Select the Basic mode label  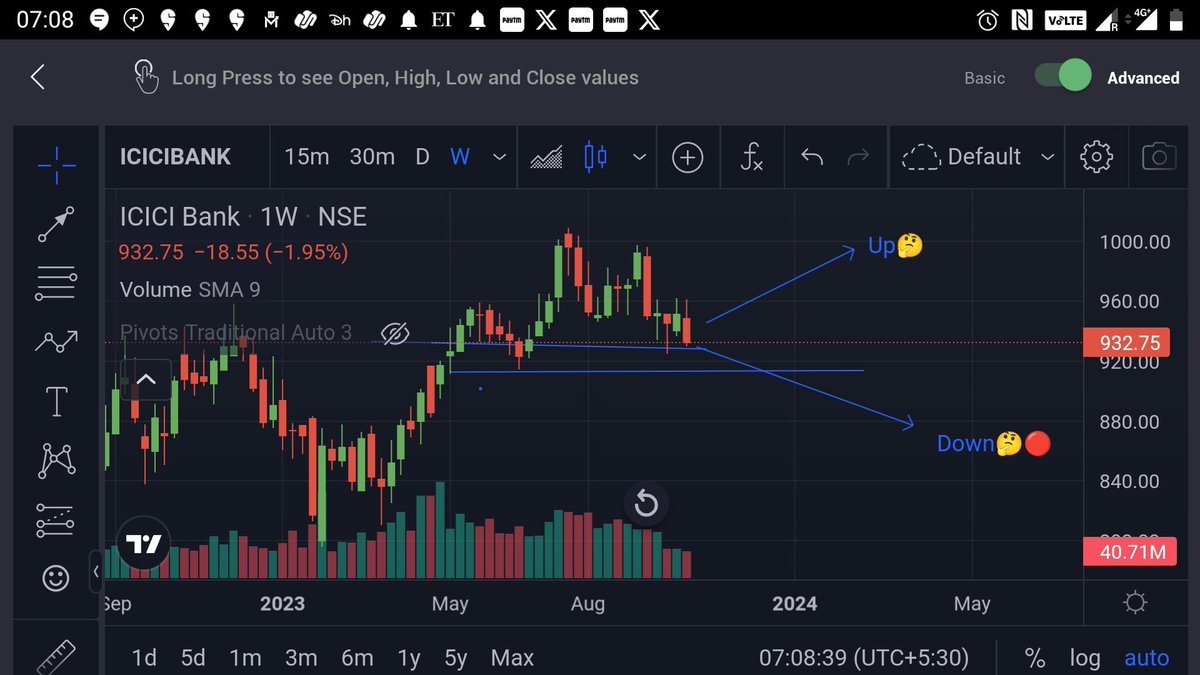click(x=984, y=78)
